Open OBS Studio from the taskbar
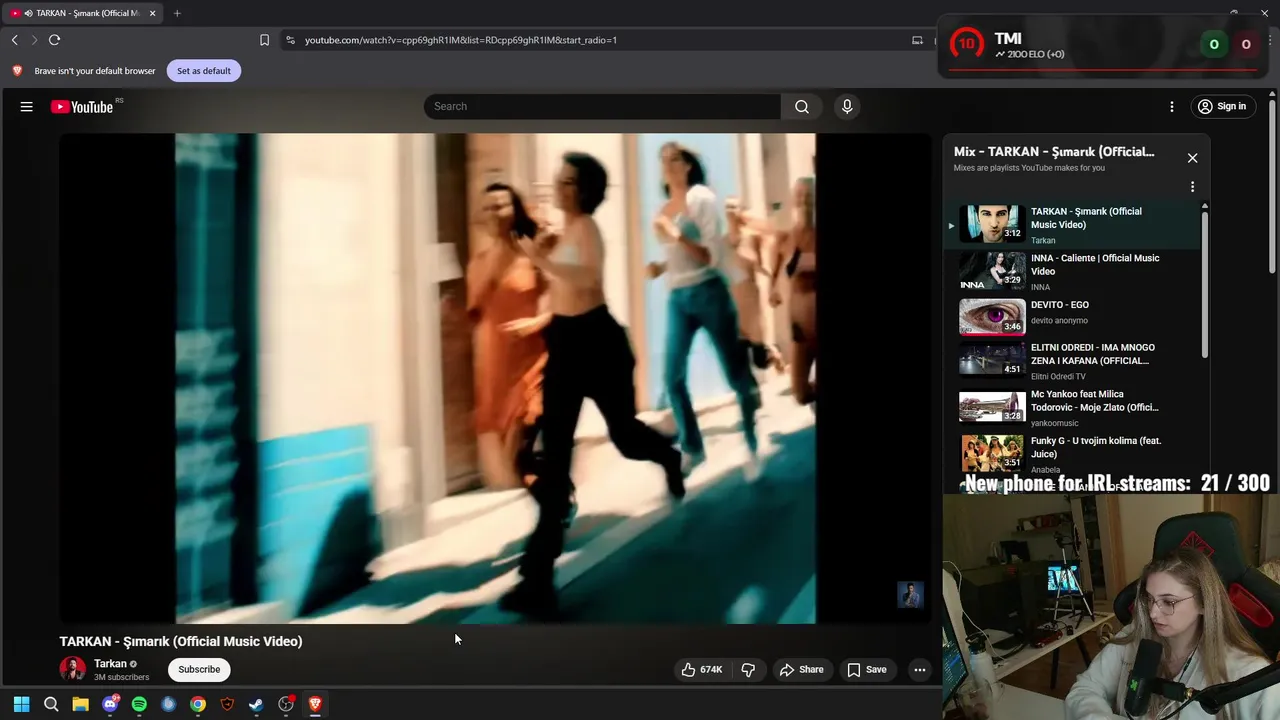 (286, 704)
